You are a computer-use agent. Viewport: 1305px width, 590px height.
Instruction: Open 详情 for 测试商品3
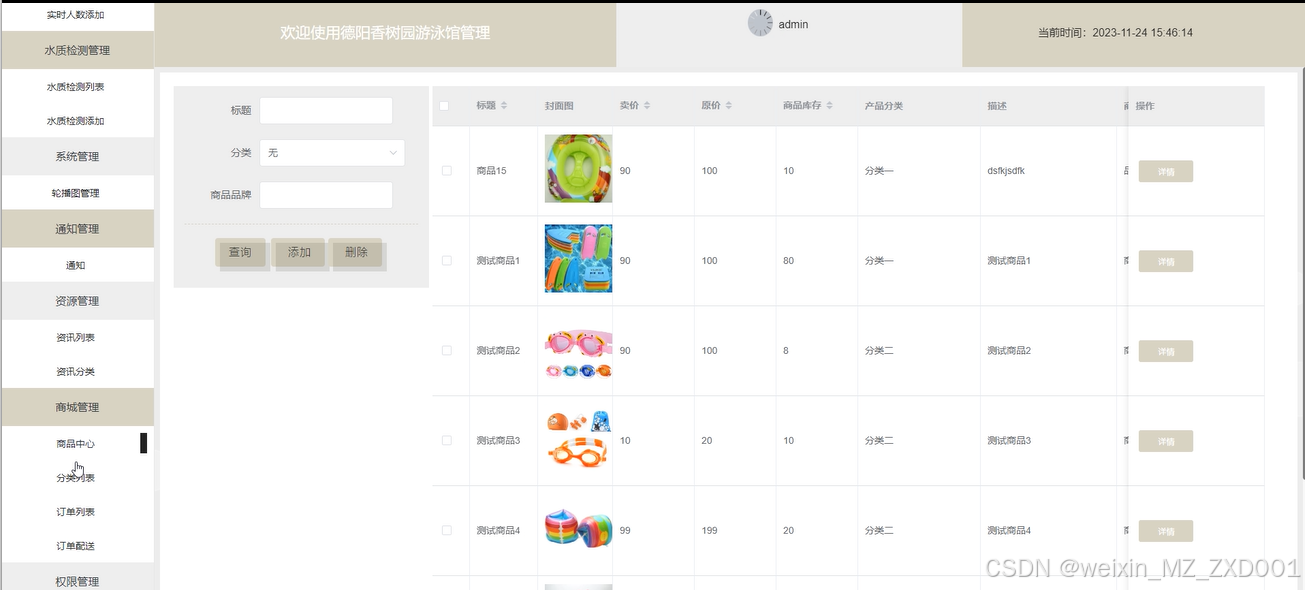1166,441
